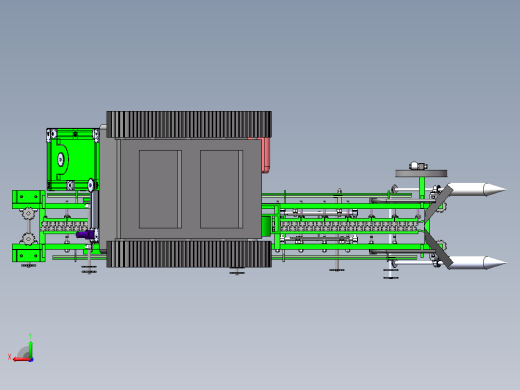Screen dimensions: 520x390
Task: Click the gray flat disc above the front frame
Action: (x=421, y=173)
